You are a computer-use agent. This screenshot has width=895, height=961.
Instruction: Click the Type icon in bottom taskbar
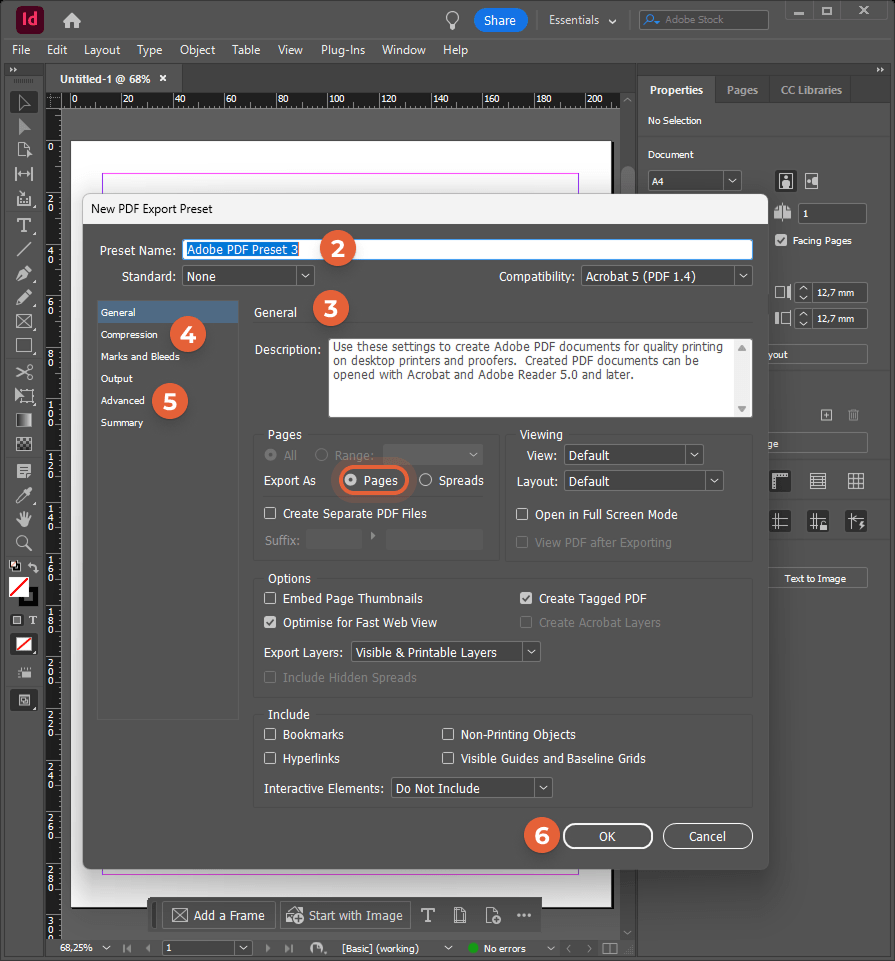tap(428, 915)
